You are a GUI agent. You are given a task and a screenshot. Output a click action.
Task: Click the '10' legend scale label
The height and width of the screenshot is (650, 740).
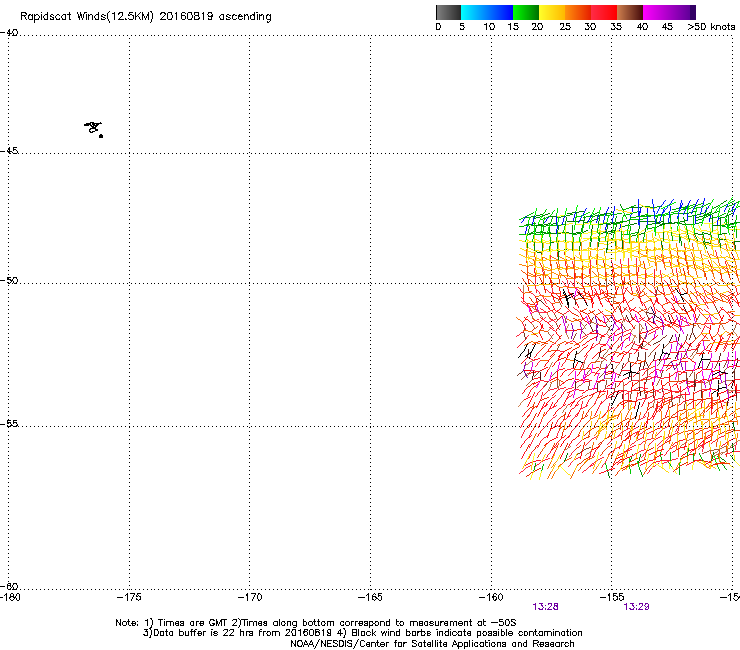click(x=489, y=27)
